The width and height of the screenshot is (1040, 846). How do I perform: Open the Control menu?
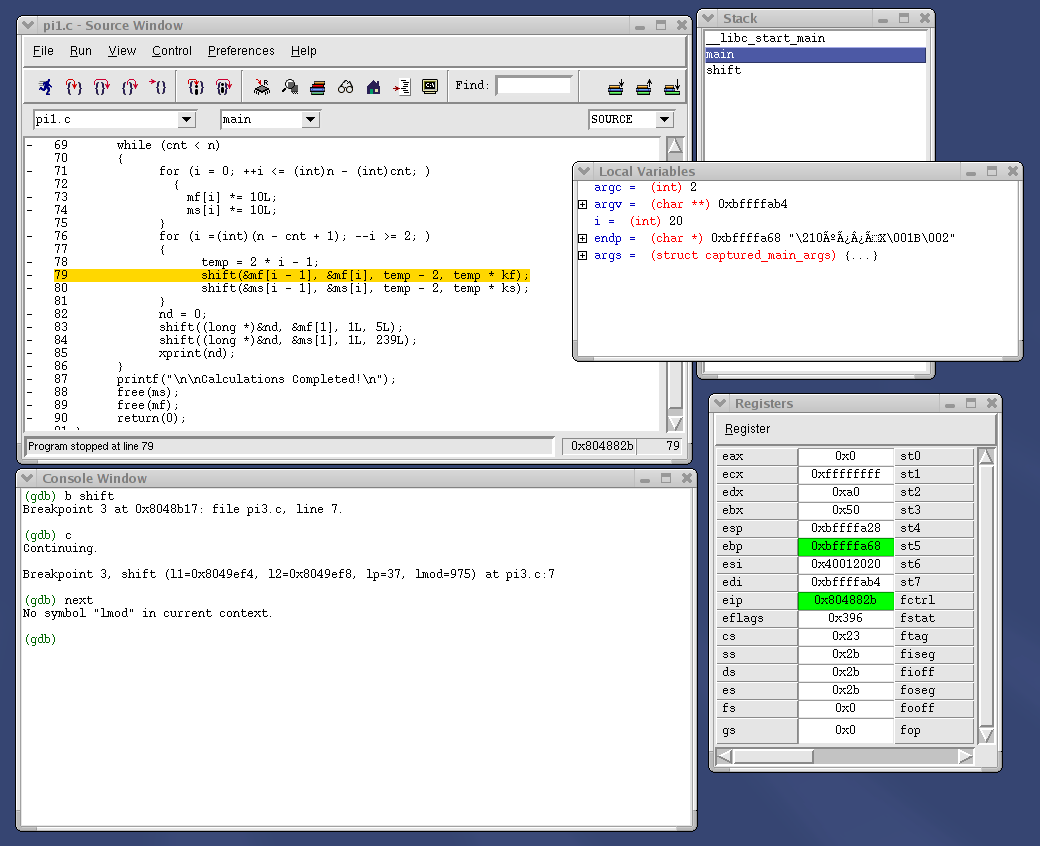coord(172,51)
